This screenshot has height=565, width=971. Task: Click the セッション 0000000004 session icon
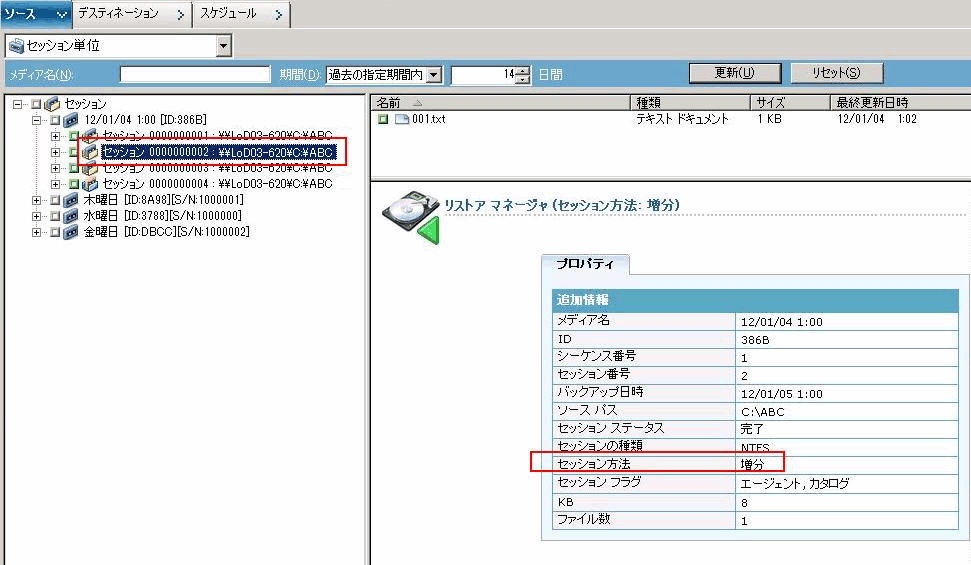pos(90,184)
